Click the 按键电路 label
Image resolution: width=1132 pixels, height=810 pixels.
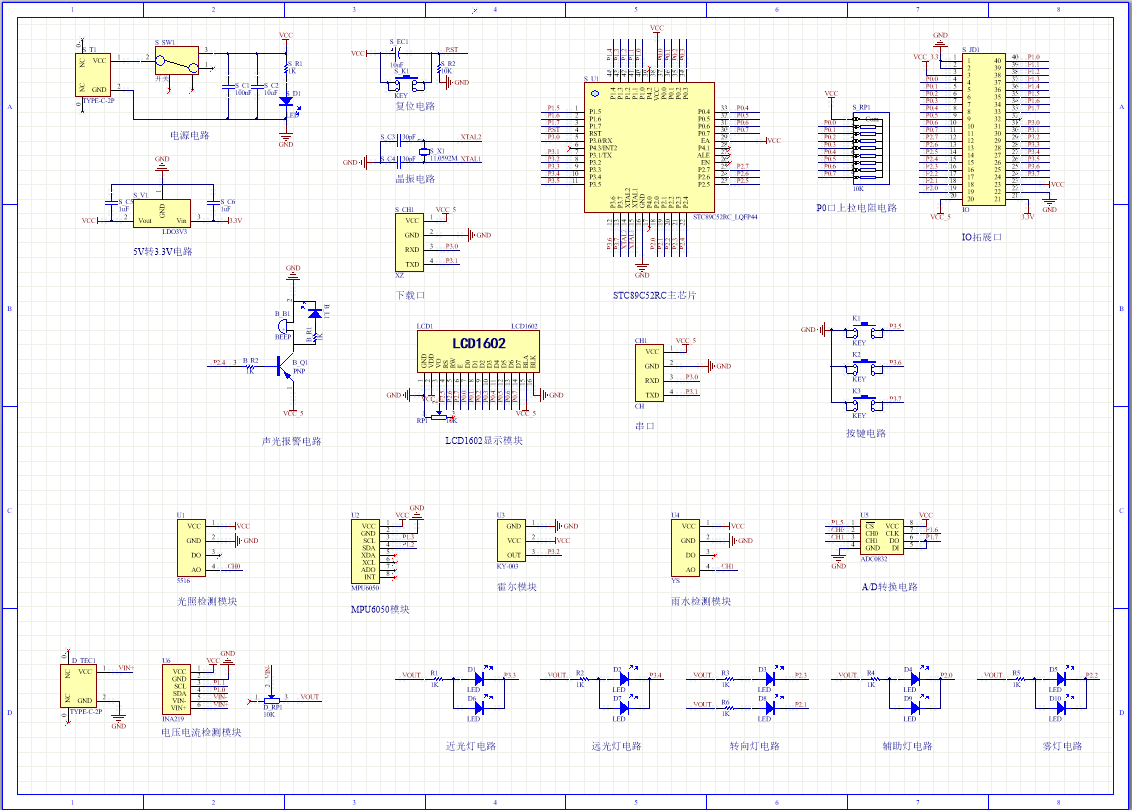[866, 433]
